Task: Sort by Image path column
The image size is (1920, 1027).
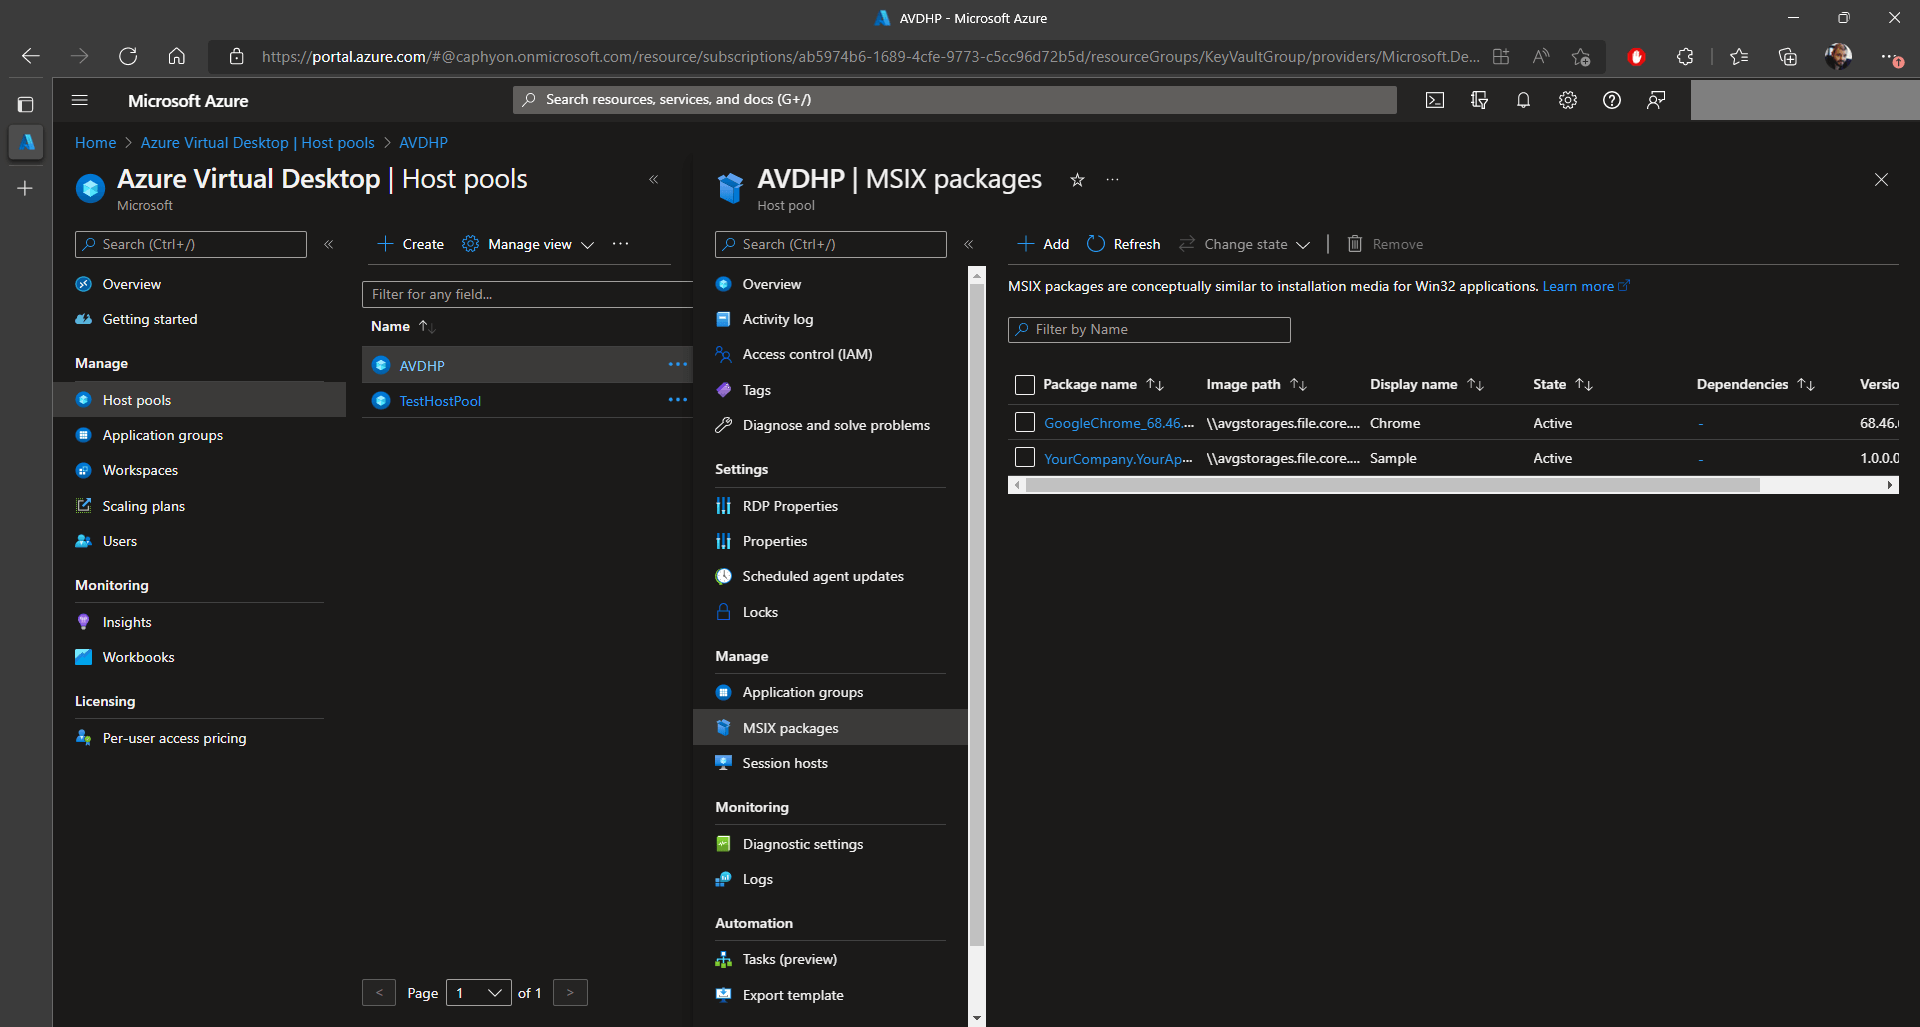Action: point(1256,385)
